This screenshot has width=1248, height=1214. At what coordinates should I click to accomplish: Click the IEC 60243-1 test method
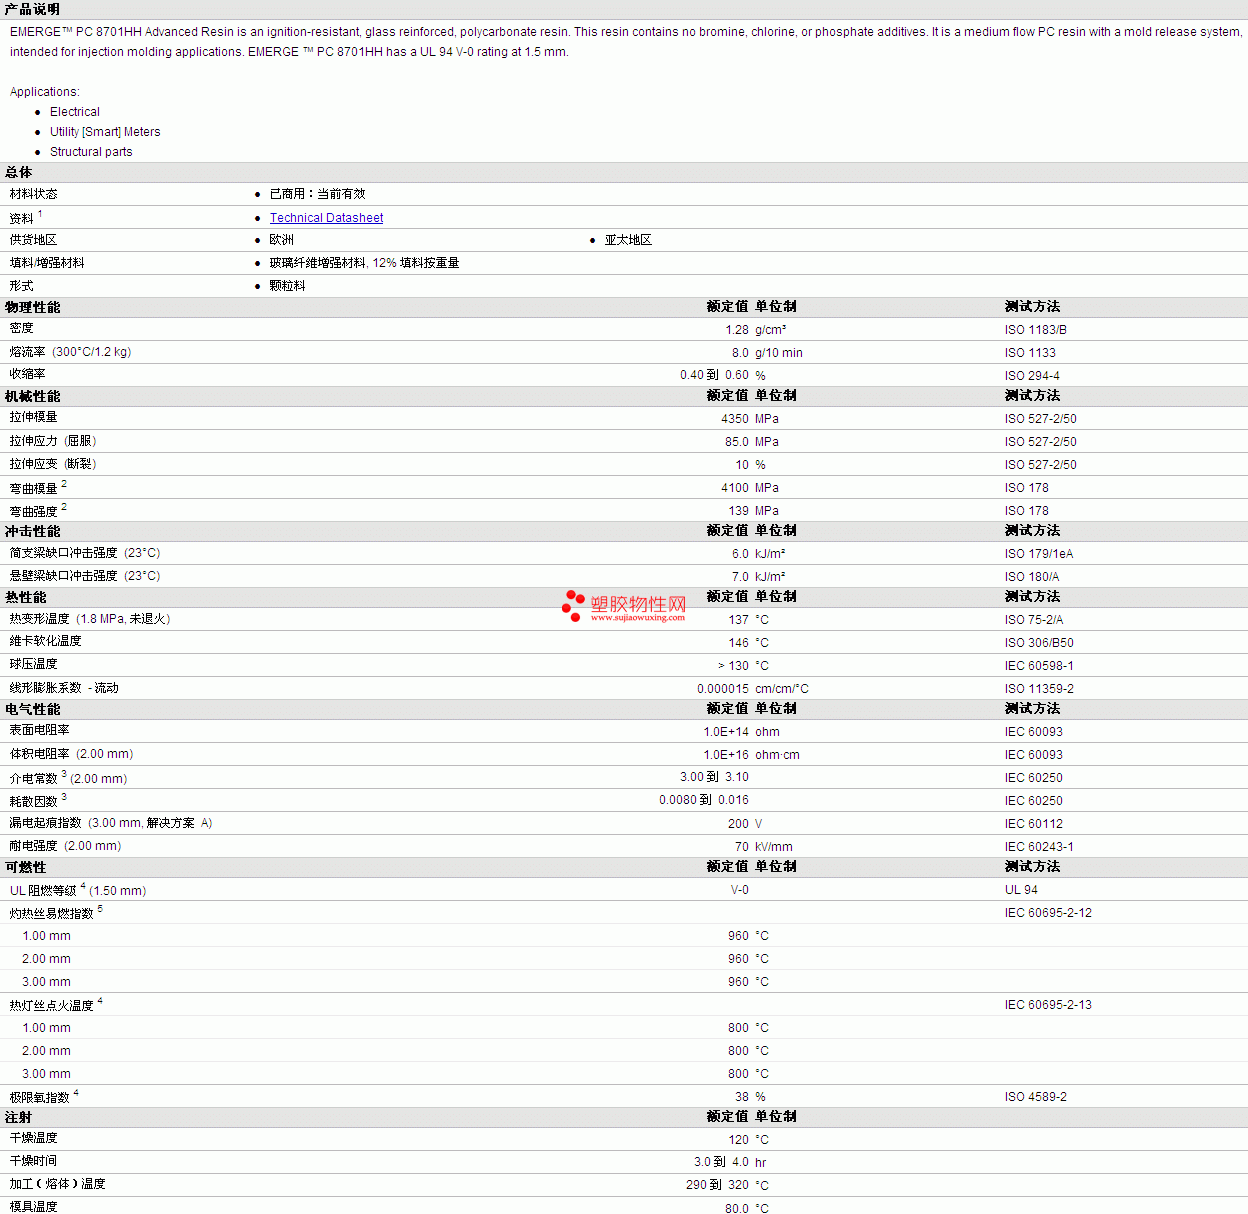tap(1039, 847)
